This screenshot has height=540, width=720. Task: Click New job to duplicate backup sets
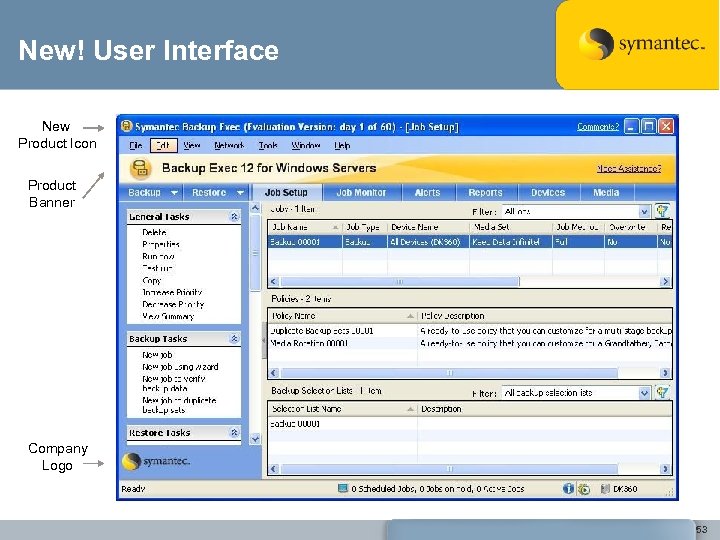179,405
